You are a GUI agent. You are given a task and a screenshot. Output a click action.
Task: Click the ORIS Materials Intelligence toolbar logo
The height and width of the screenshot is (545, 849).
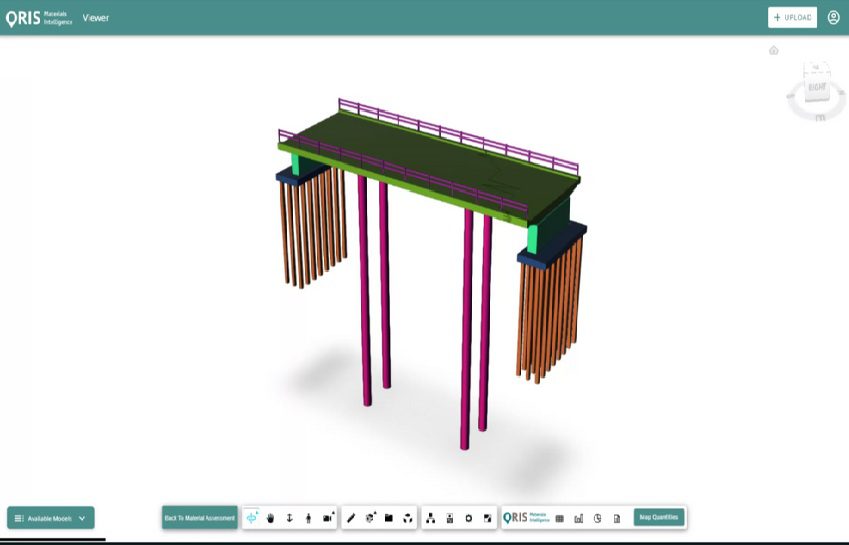point(526,517)
